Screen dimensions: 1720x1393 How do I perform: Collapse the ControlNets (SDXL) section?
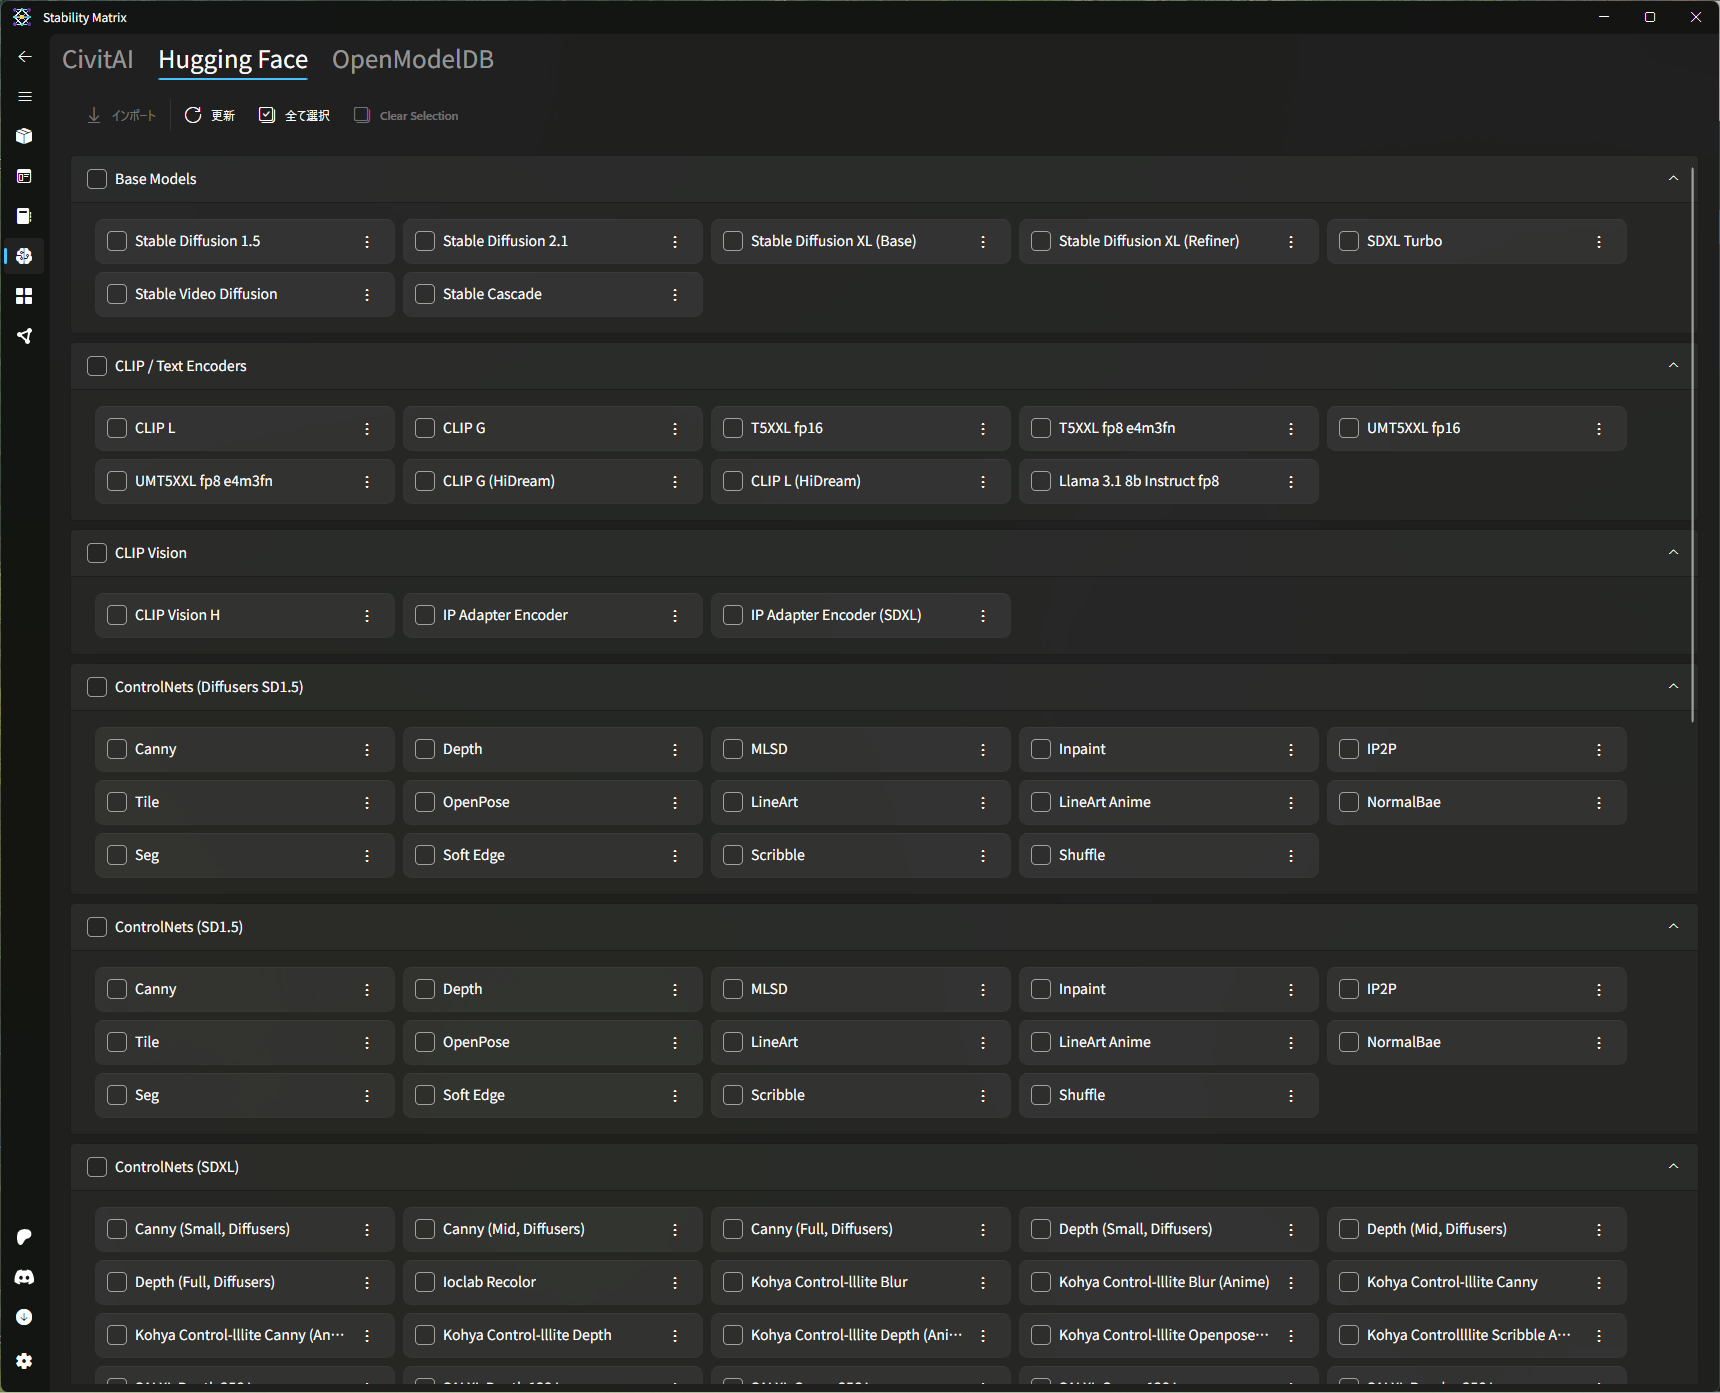pyautogui.click(x=1673, y=1167)
